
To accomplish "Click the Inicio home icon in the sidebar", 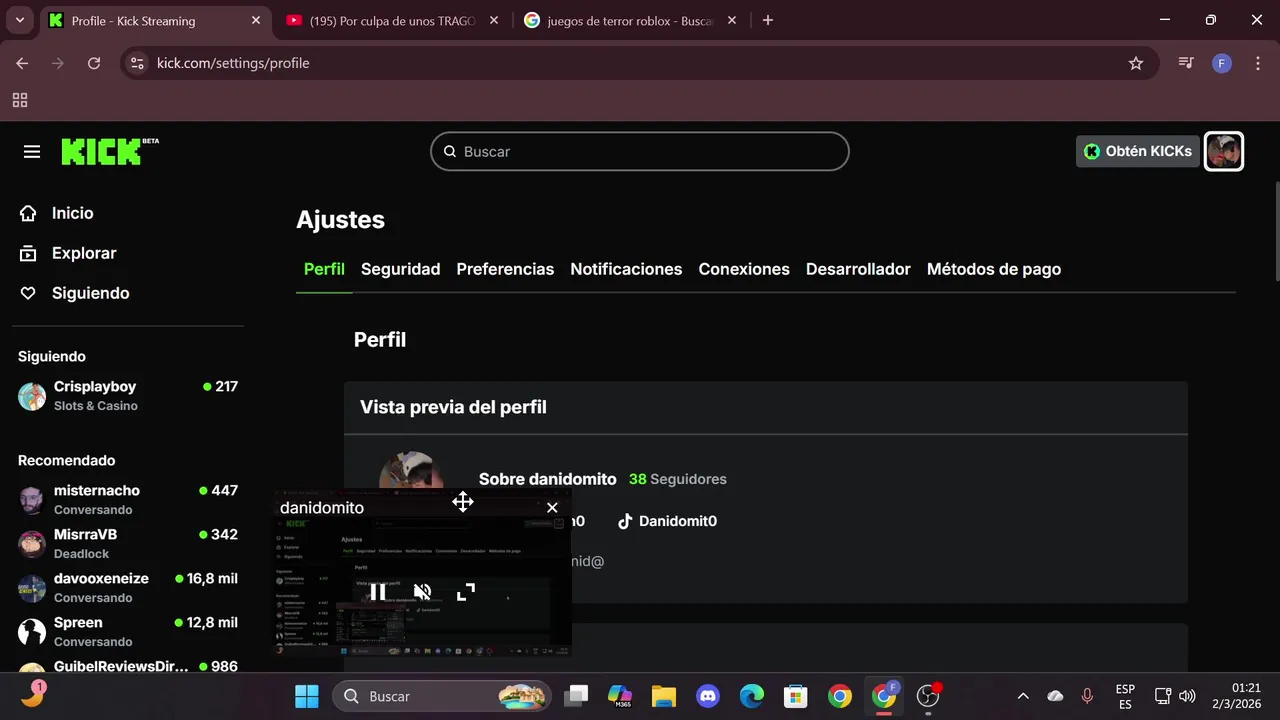I will pos(28,213).
